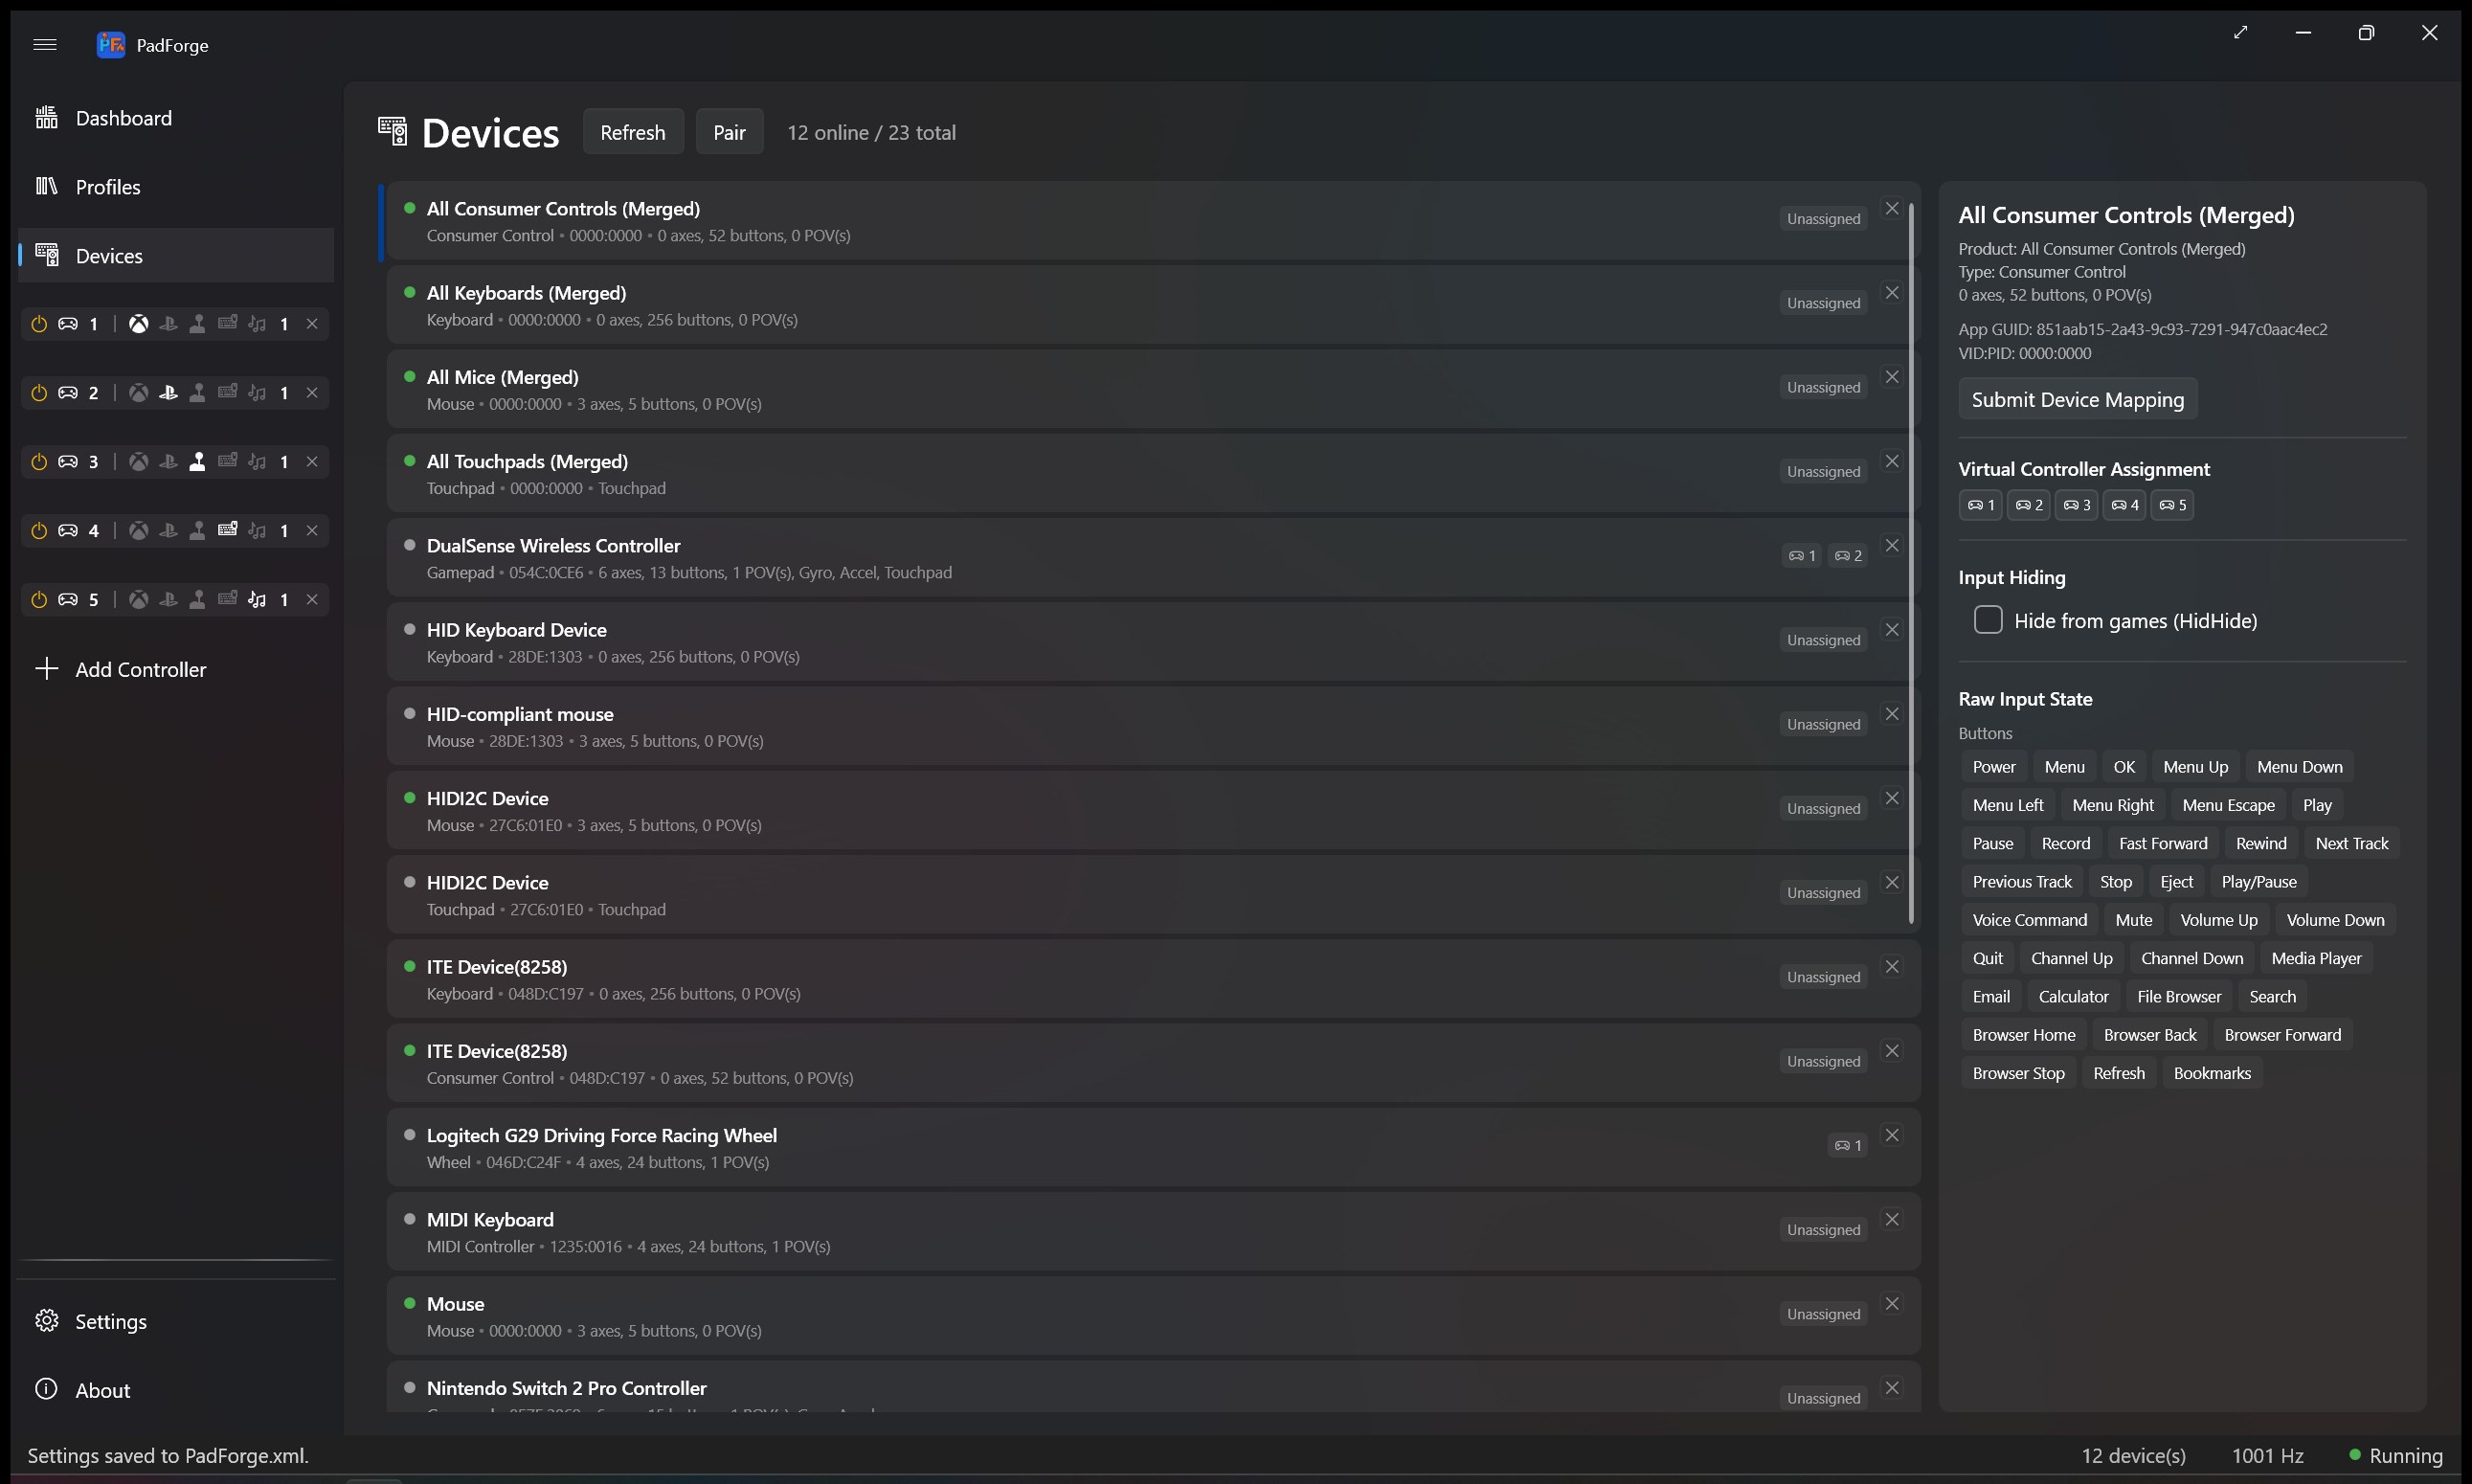Click Submit Device Mapping
2472x1484 pixels.
point(2077,400)
